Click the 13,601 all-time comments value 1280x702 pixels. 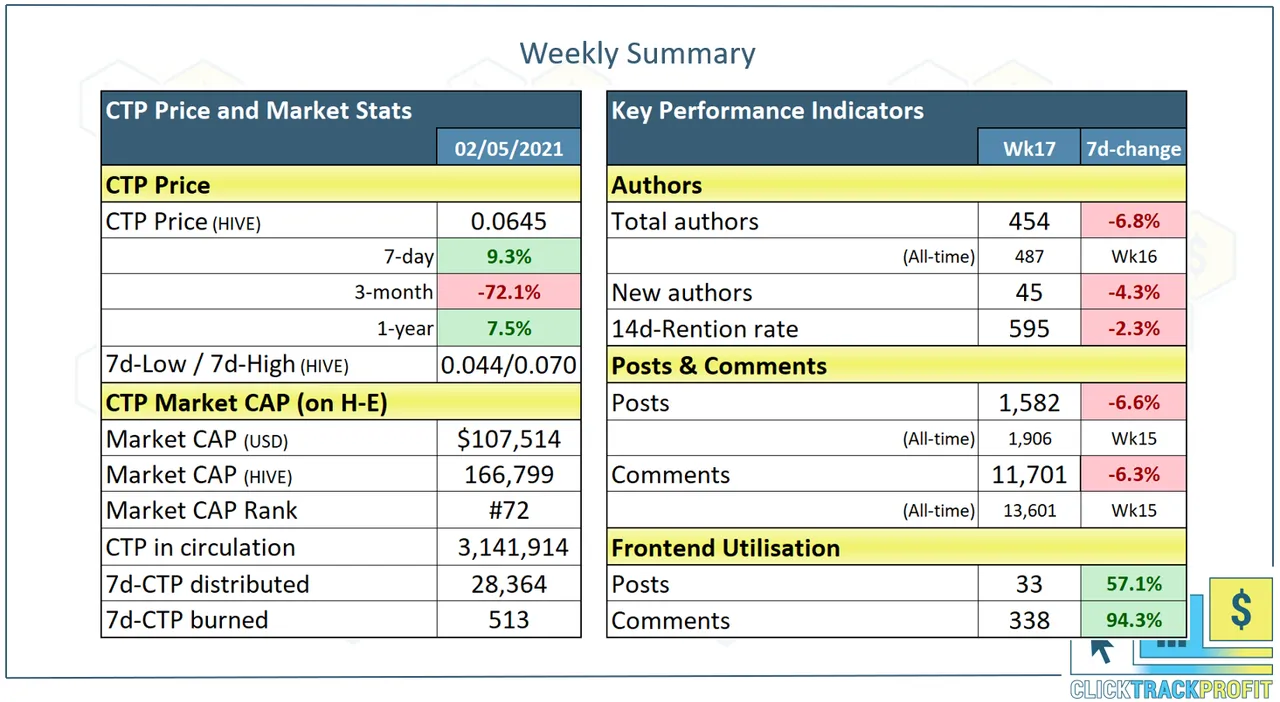(x=1029, y=510)
